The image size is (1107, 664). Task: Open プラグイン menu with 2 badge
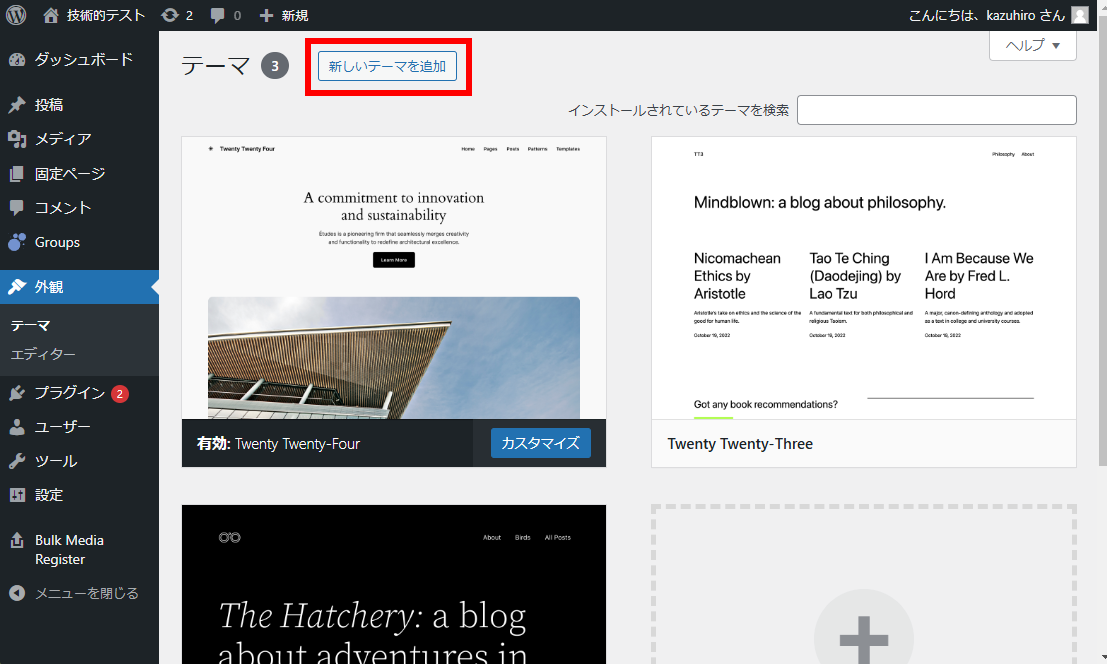tap(70, 393)
